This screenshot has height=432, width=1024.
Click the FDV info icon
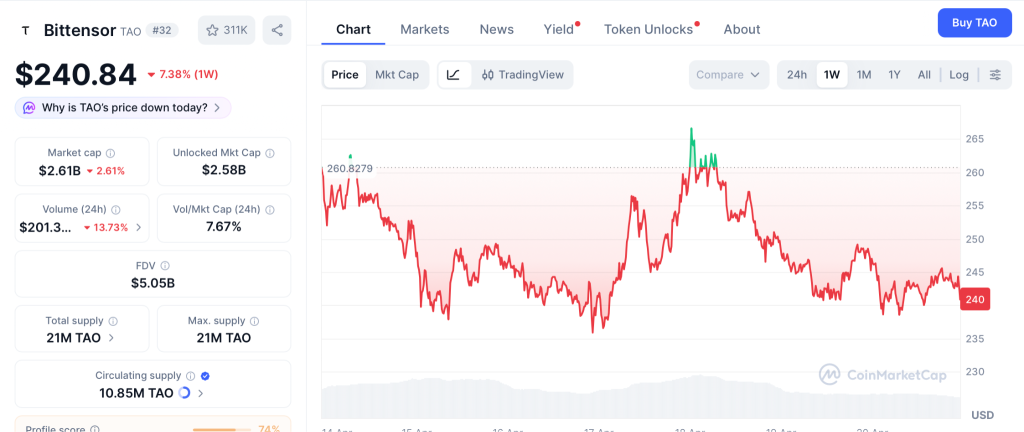point(165,266)
